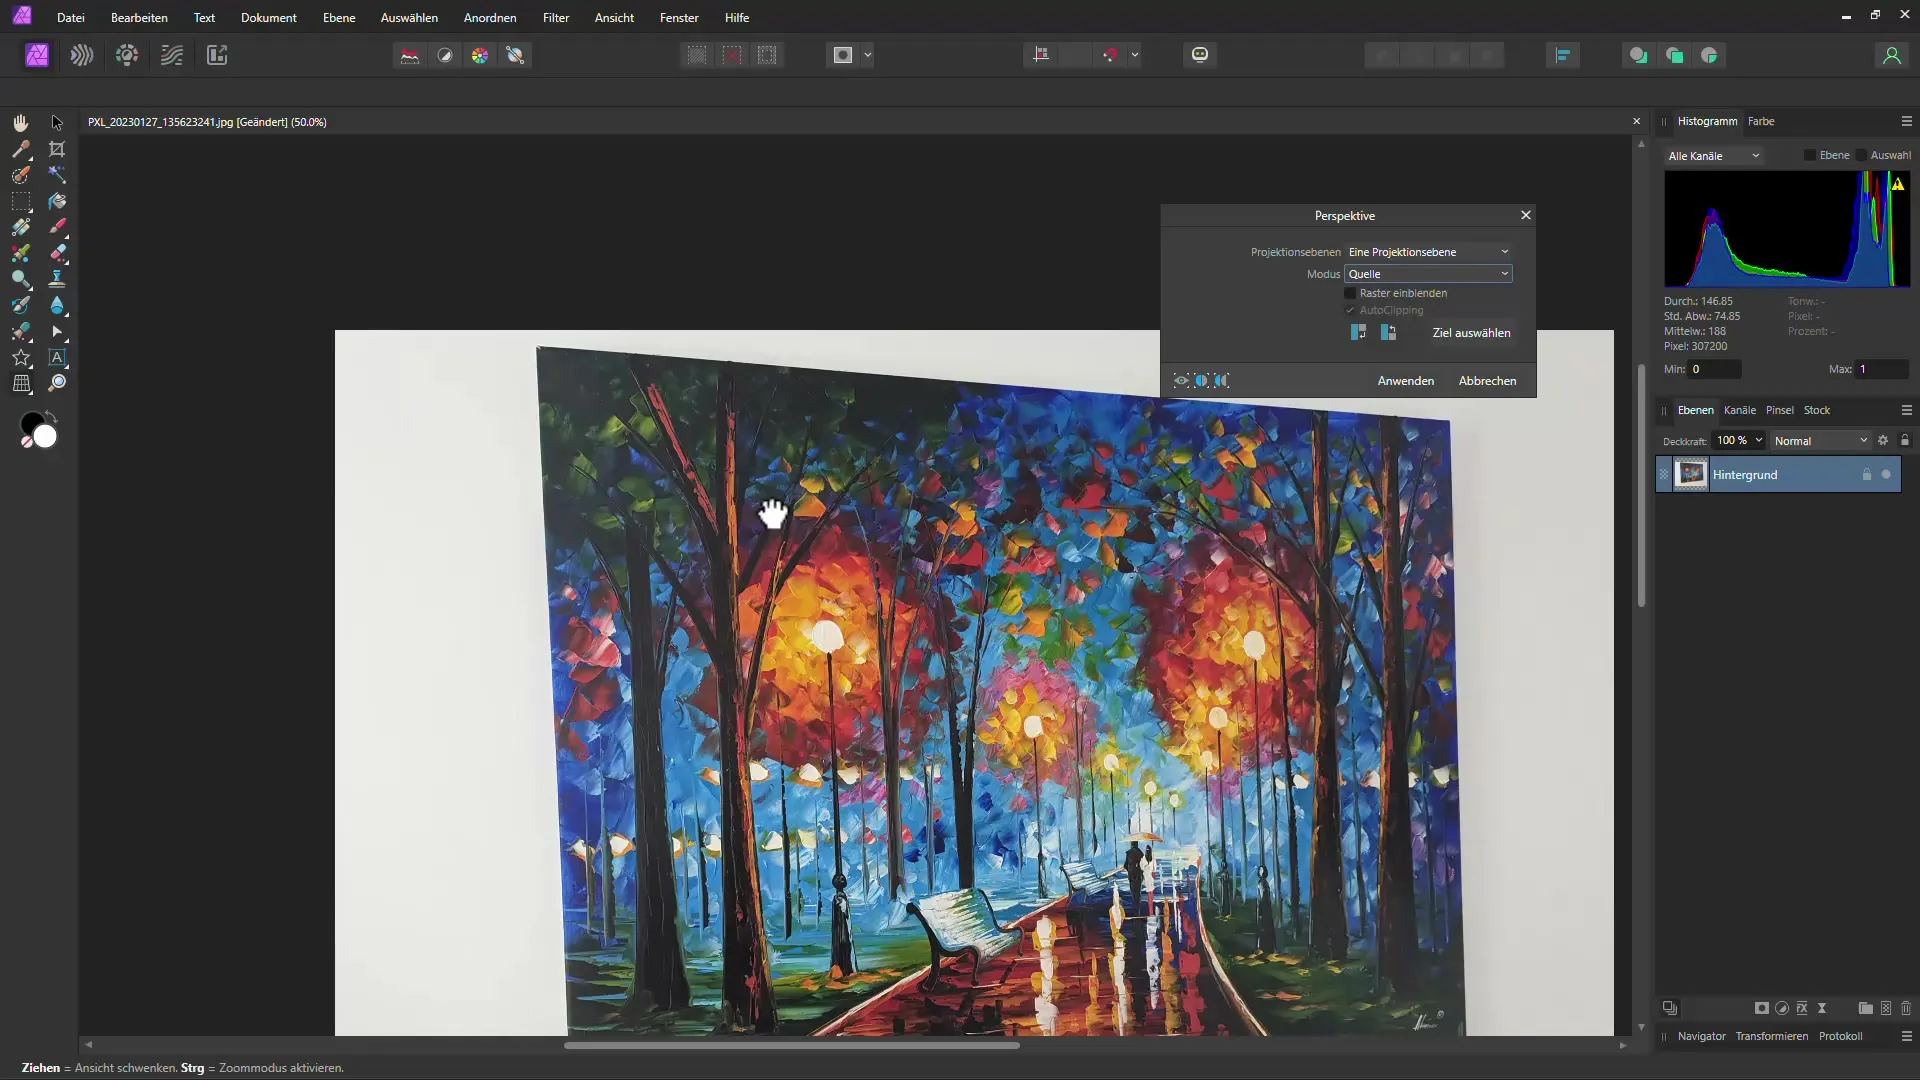This screenshot has height=1080, width=1920.
Task: Select the Clone Stamp tool
Action: tap(57, 278)
